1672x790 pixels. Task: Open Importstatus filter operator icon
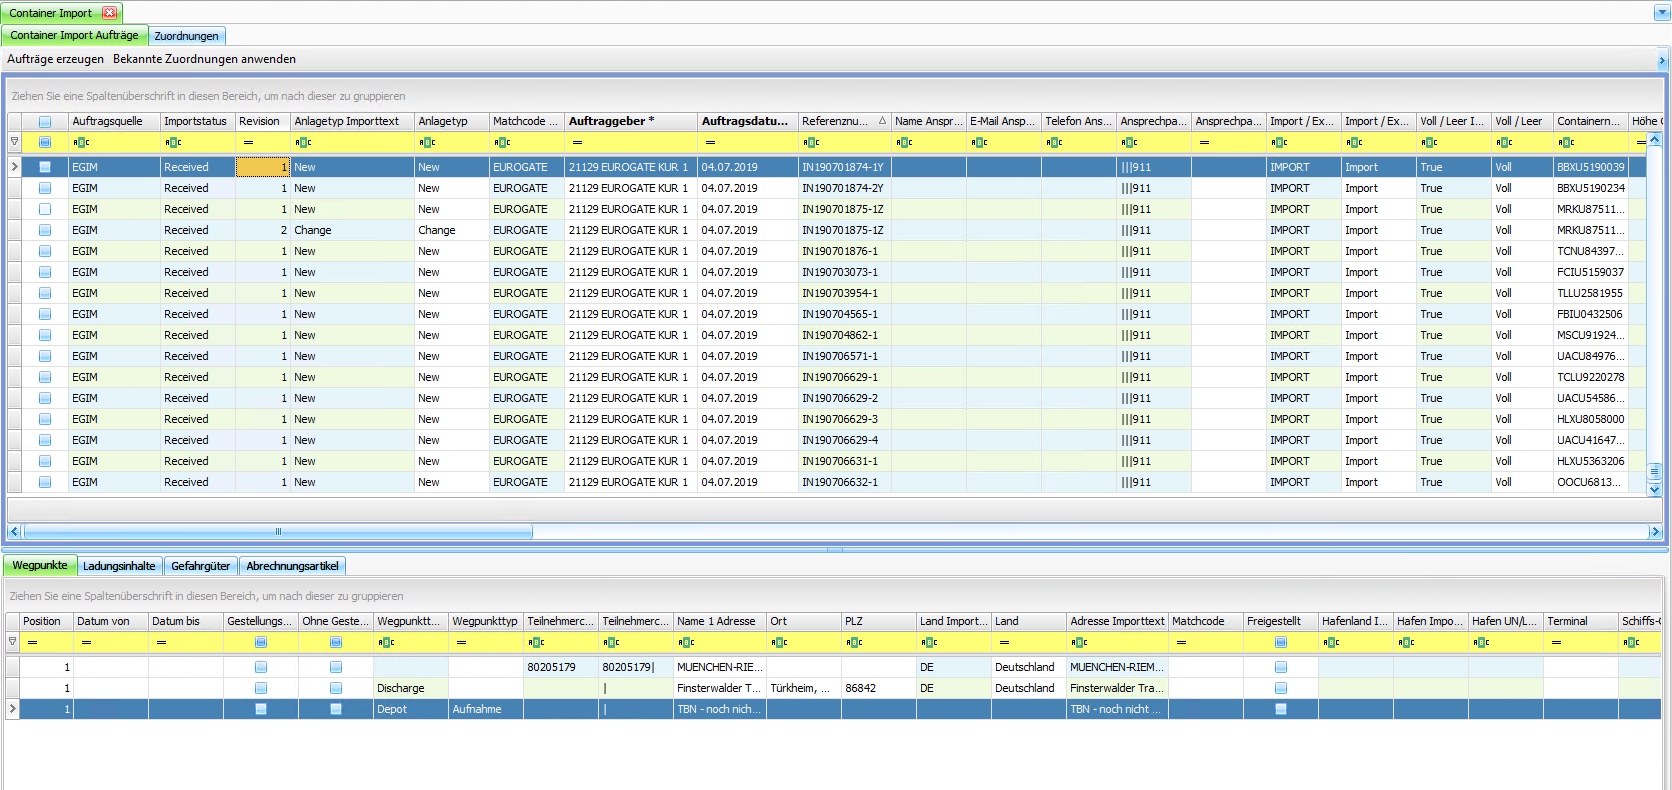point(173,142)
